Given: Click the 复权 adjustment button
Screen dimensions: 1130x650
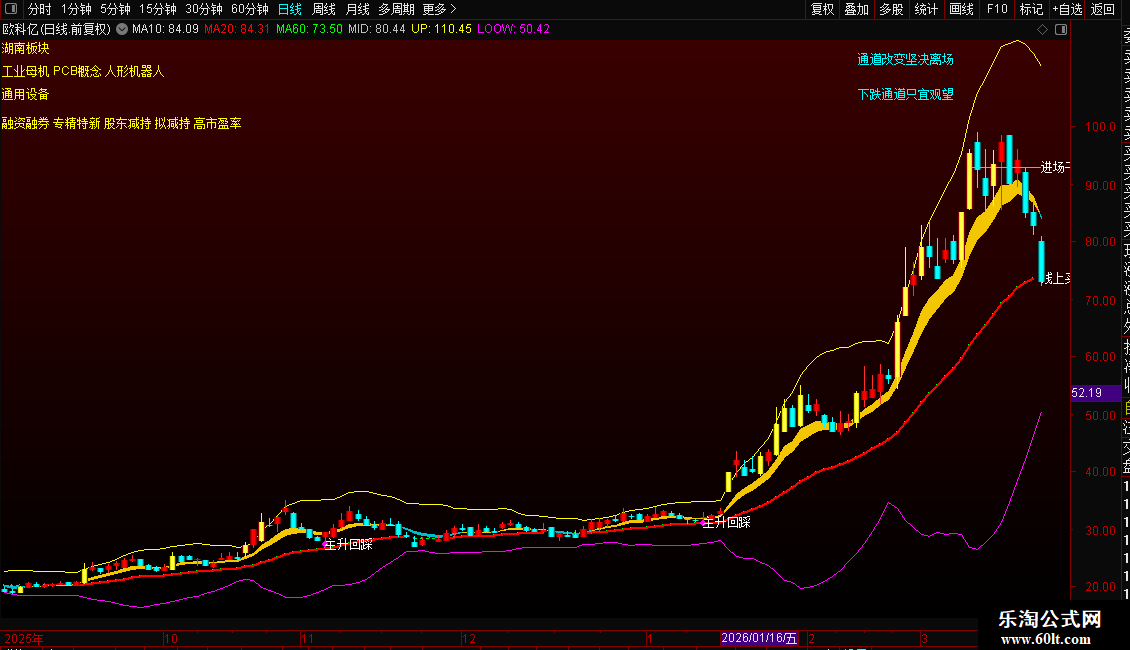Looking at the screenshot, I should coord(822,9).
